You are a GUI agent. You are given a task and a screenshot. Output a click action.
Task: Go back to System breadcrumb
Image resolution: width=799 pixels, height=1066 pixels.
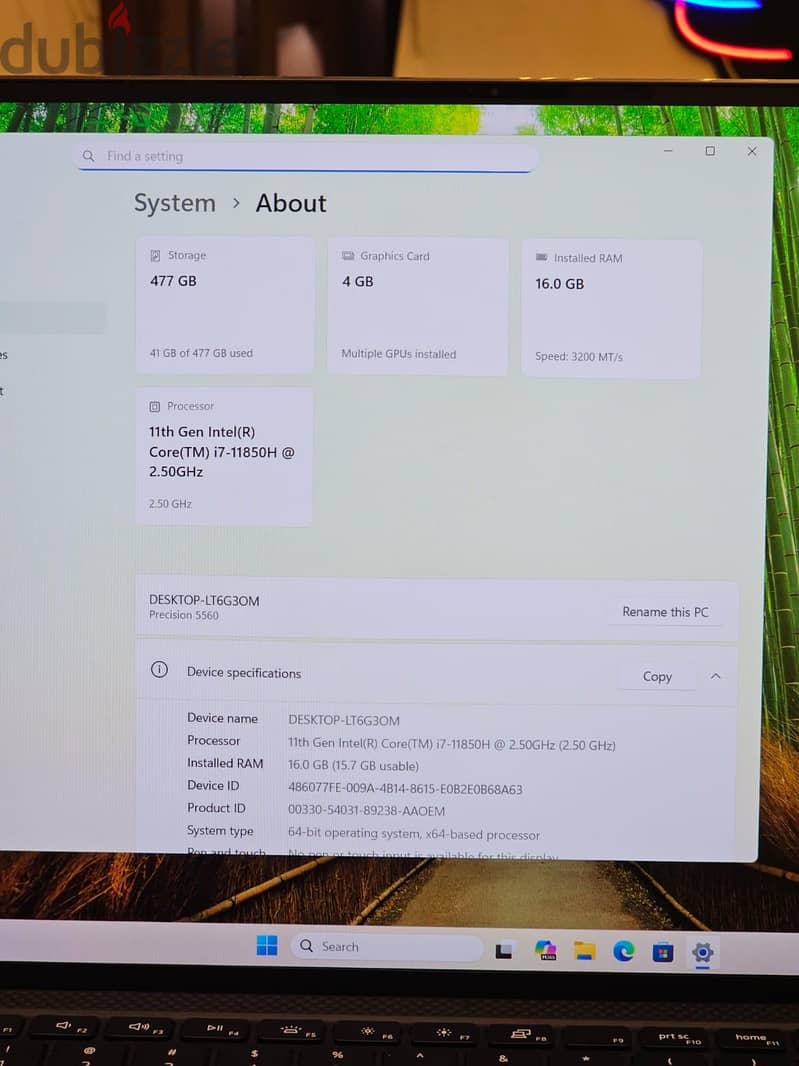(x=174, y=203)
